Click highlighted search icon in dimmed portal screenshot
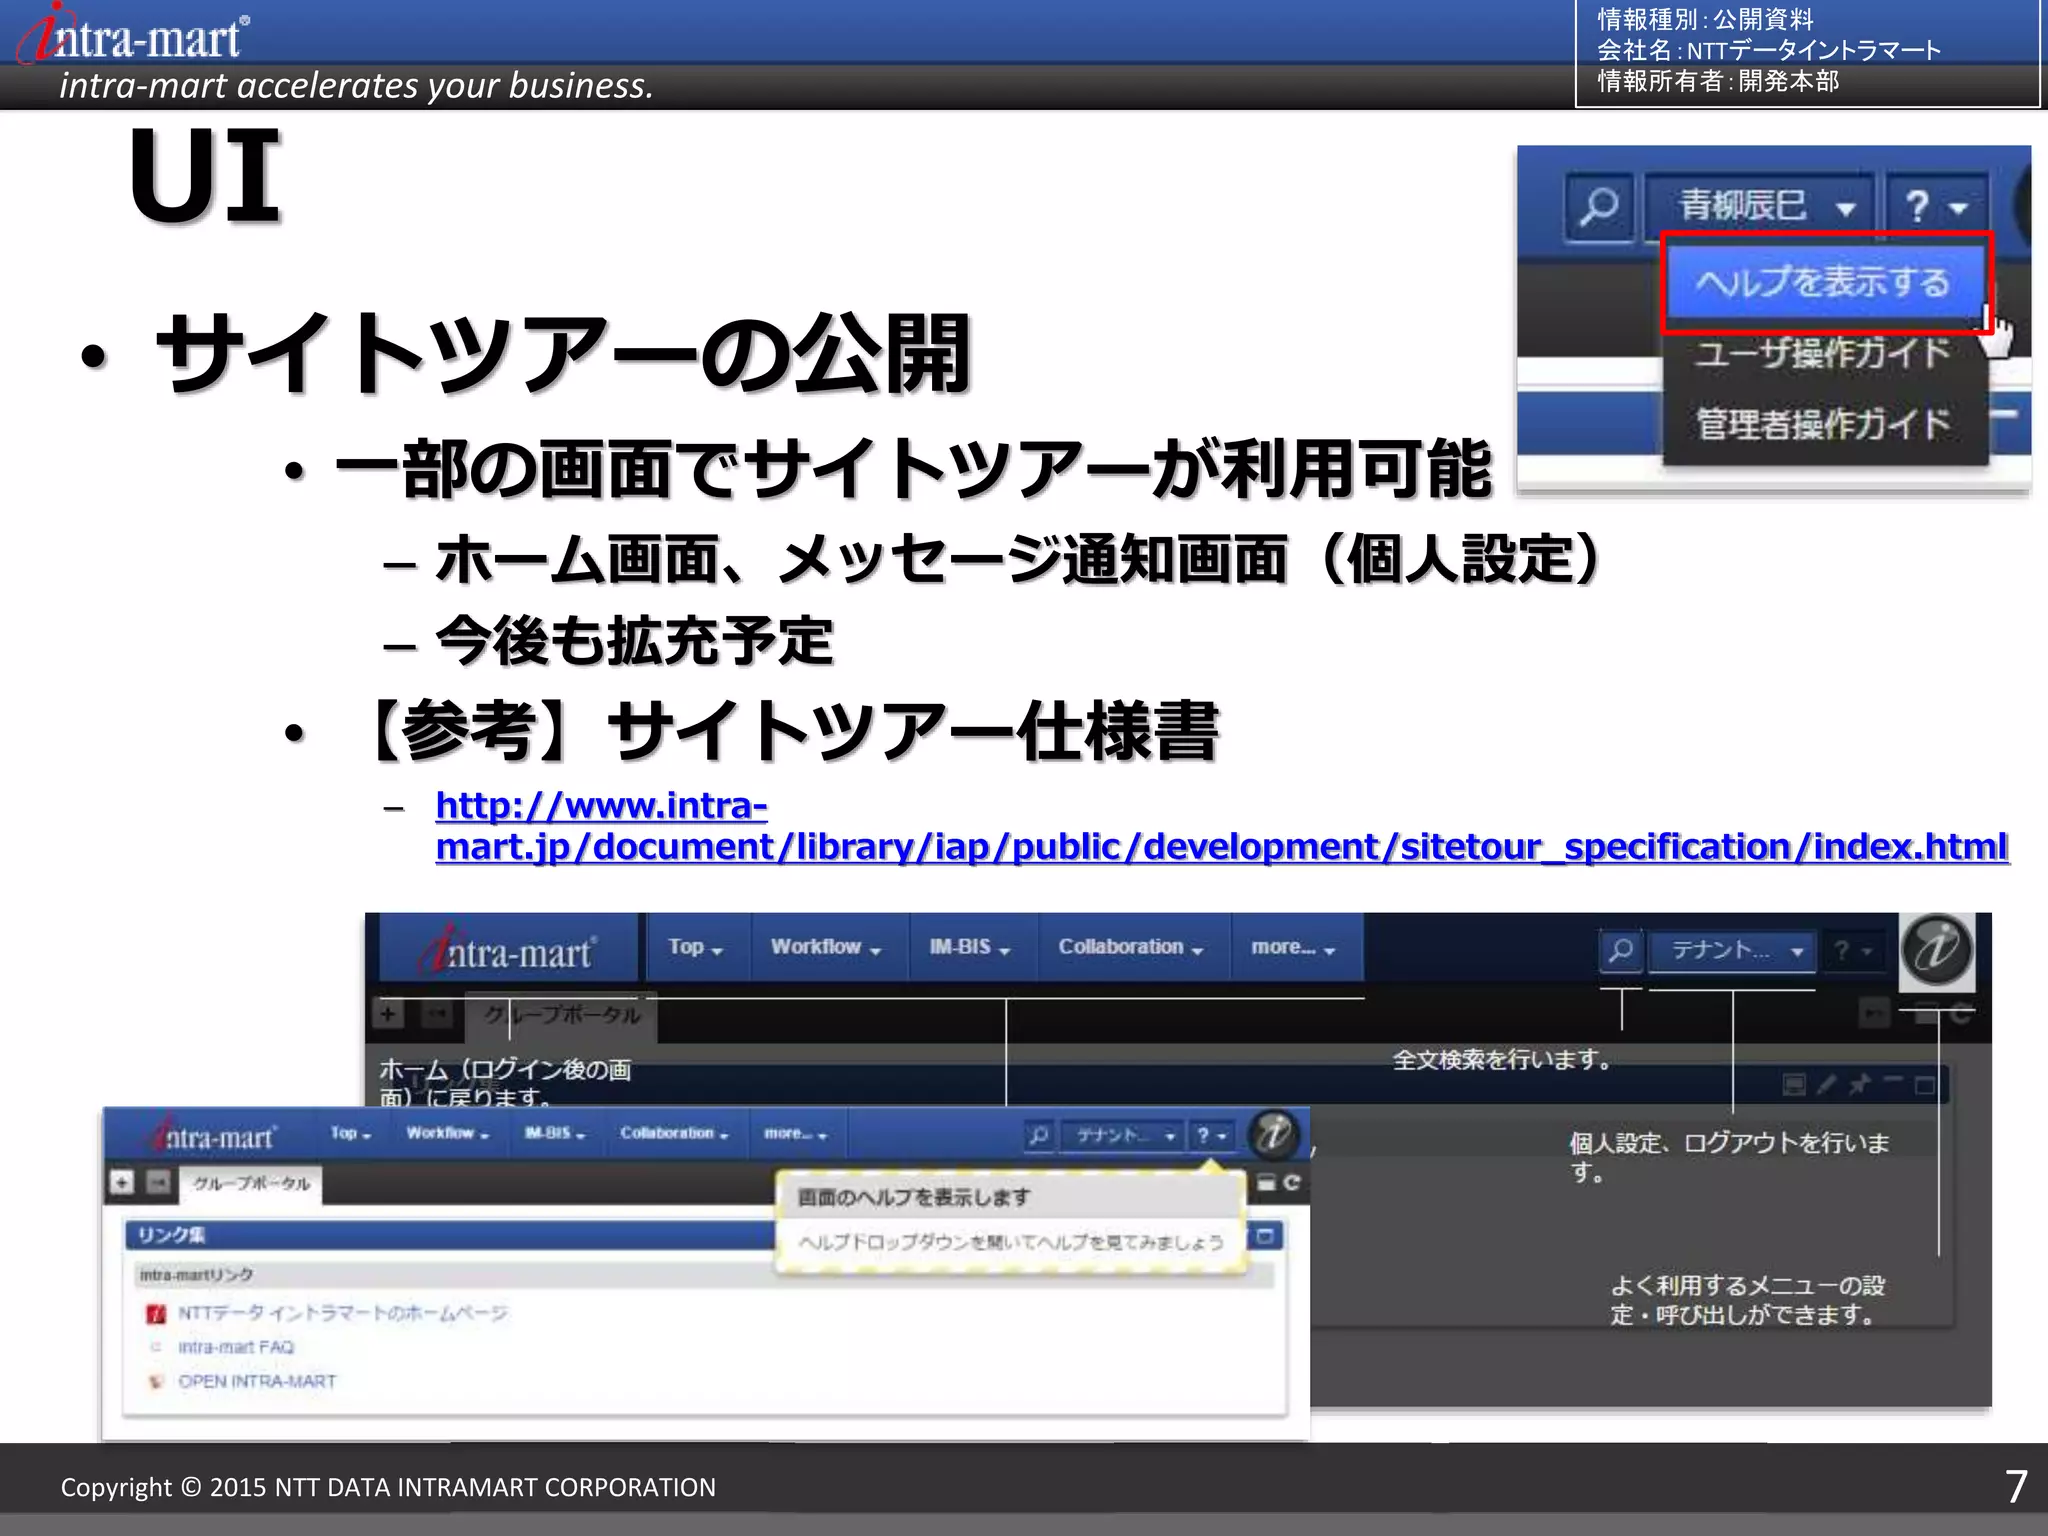This screenshot has height=1536, width=2048. tap(1621, 949)
